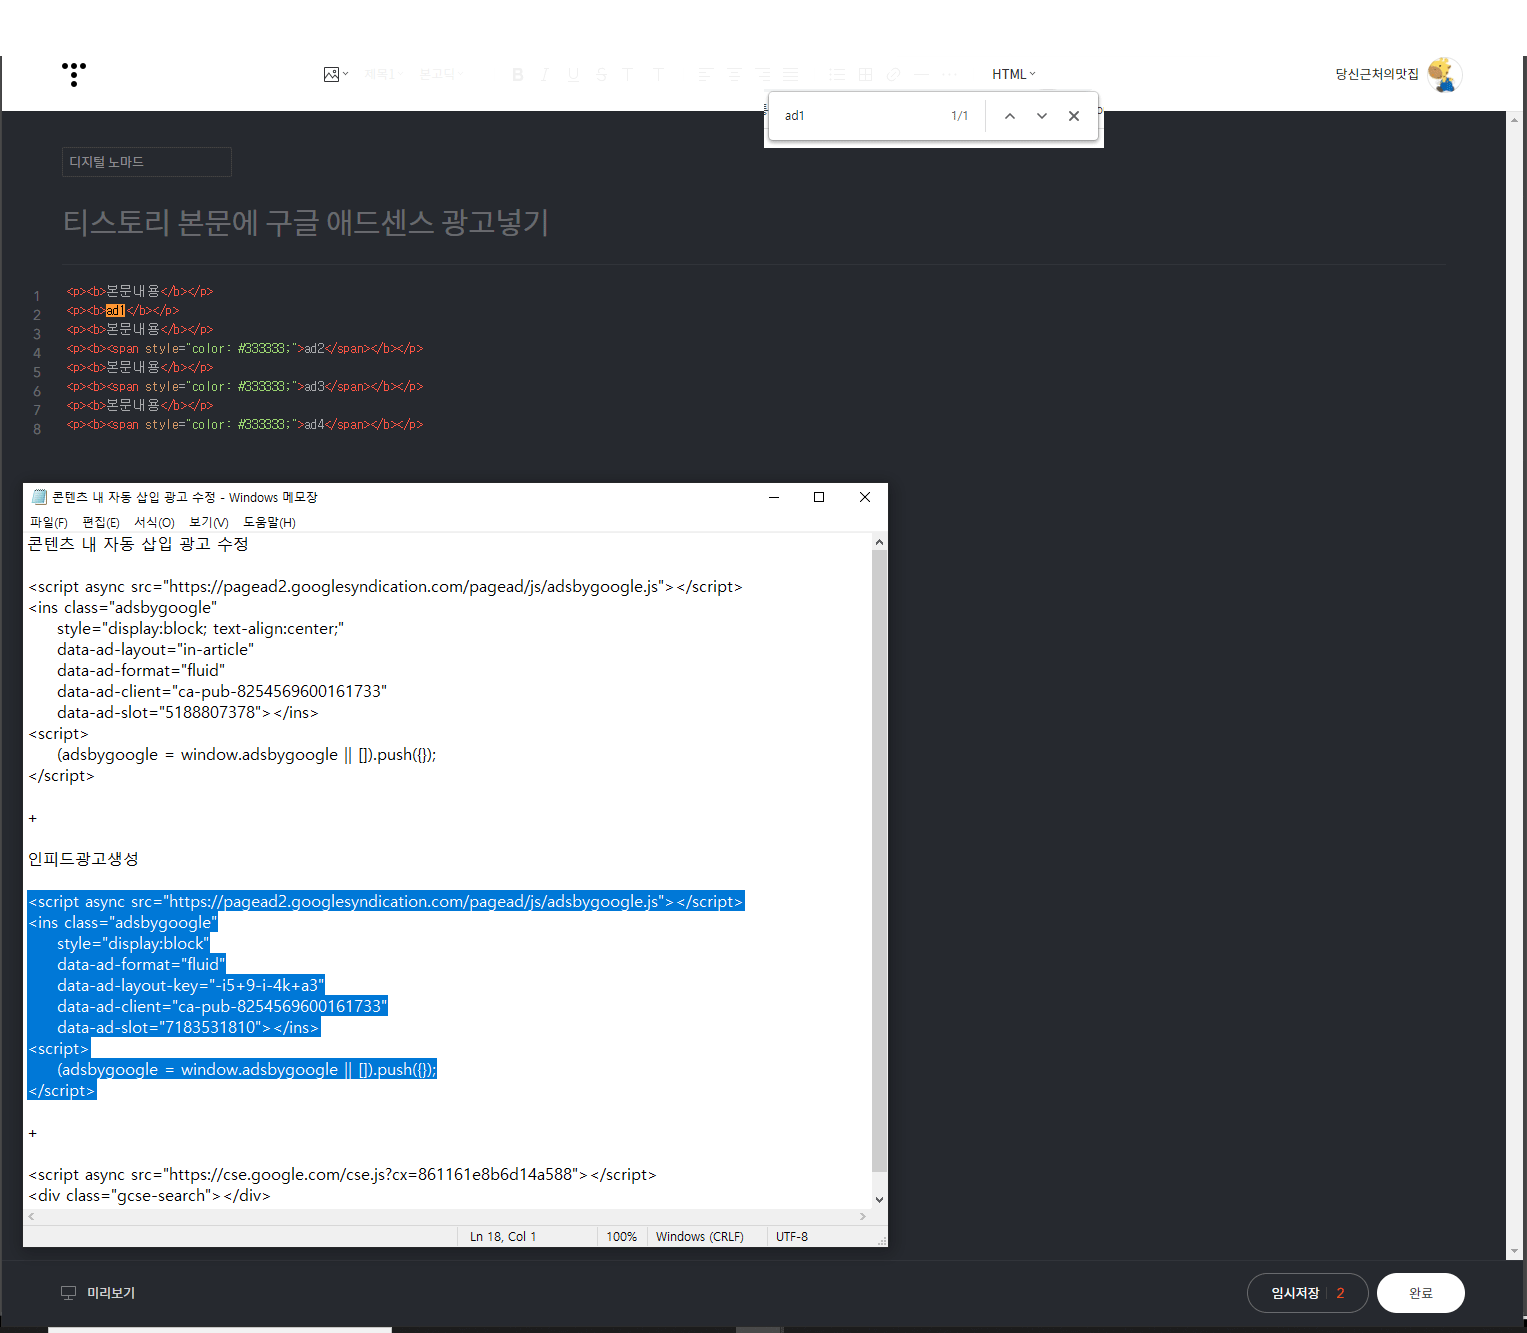Close the find bar
The height and width of the screenshot is (1333, 1527).
click(1074, 116)
